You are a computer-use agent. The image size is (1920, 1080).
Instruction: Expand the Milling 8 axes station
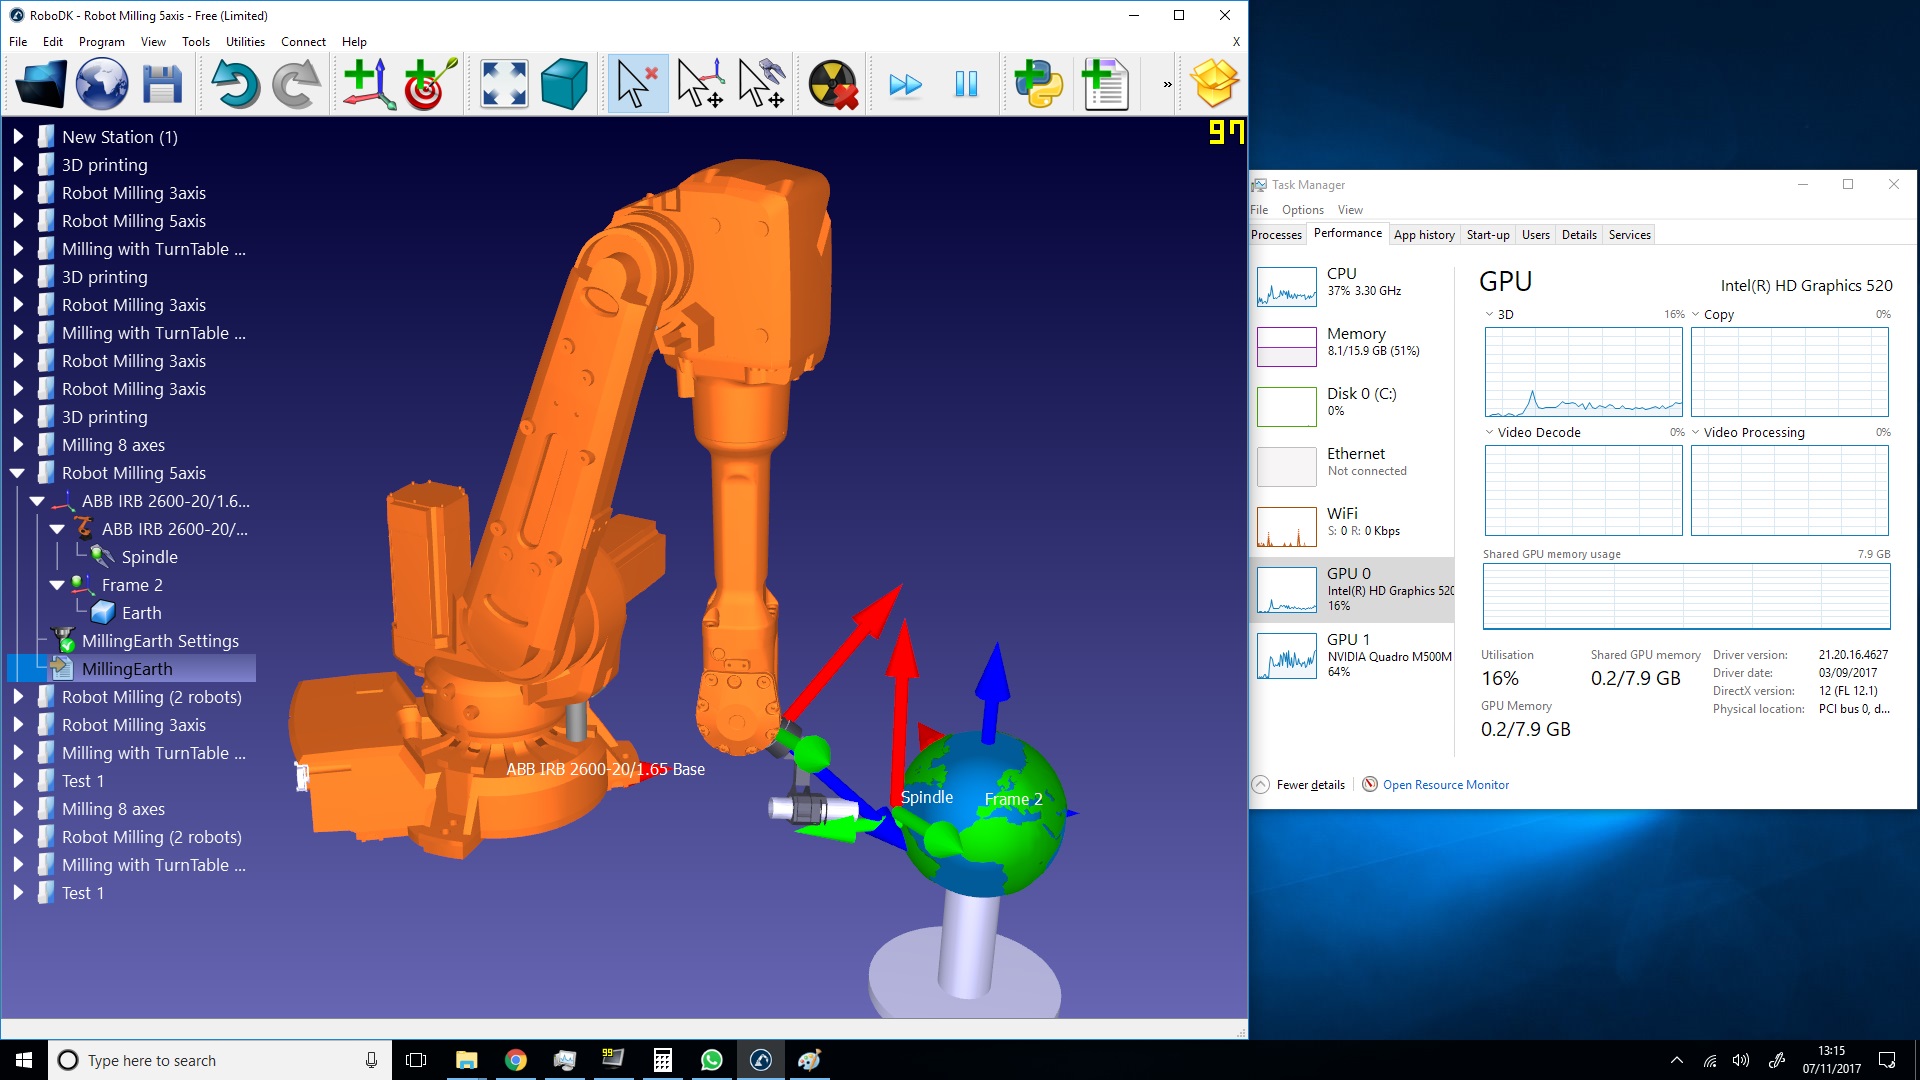[x=18, y=445]
